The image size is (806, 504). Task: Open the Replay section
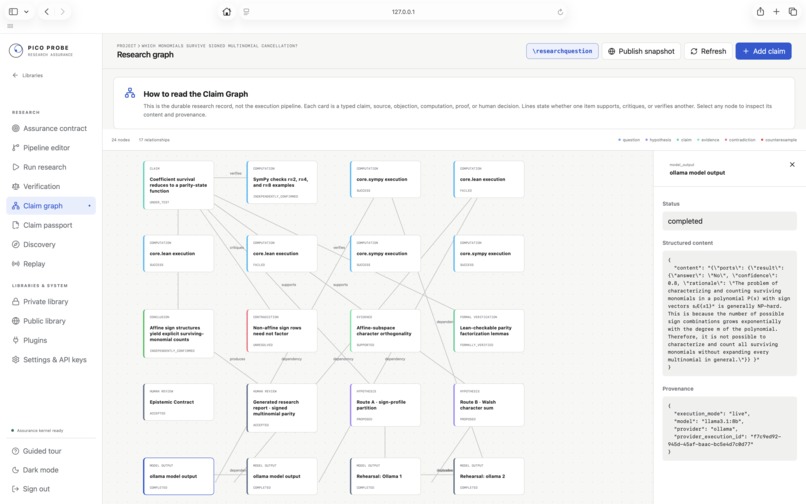pos(51,264)
